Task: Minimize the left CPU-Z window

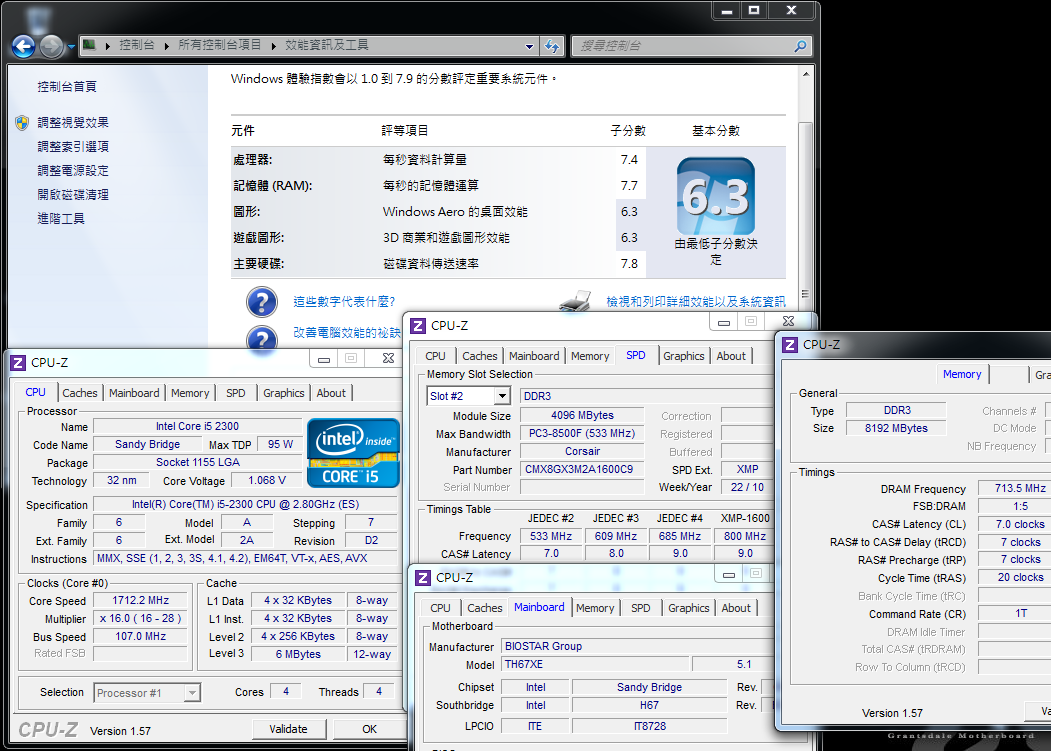Action: click(324, 359)
